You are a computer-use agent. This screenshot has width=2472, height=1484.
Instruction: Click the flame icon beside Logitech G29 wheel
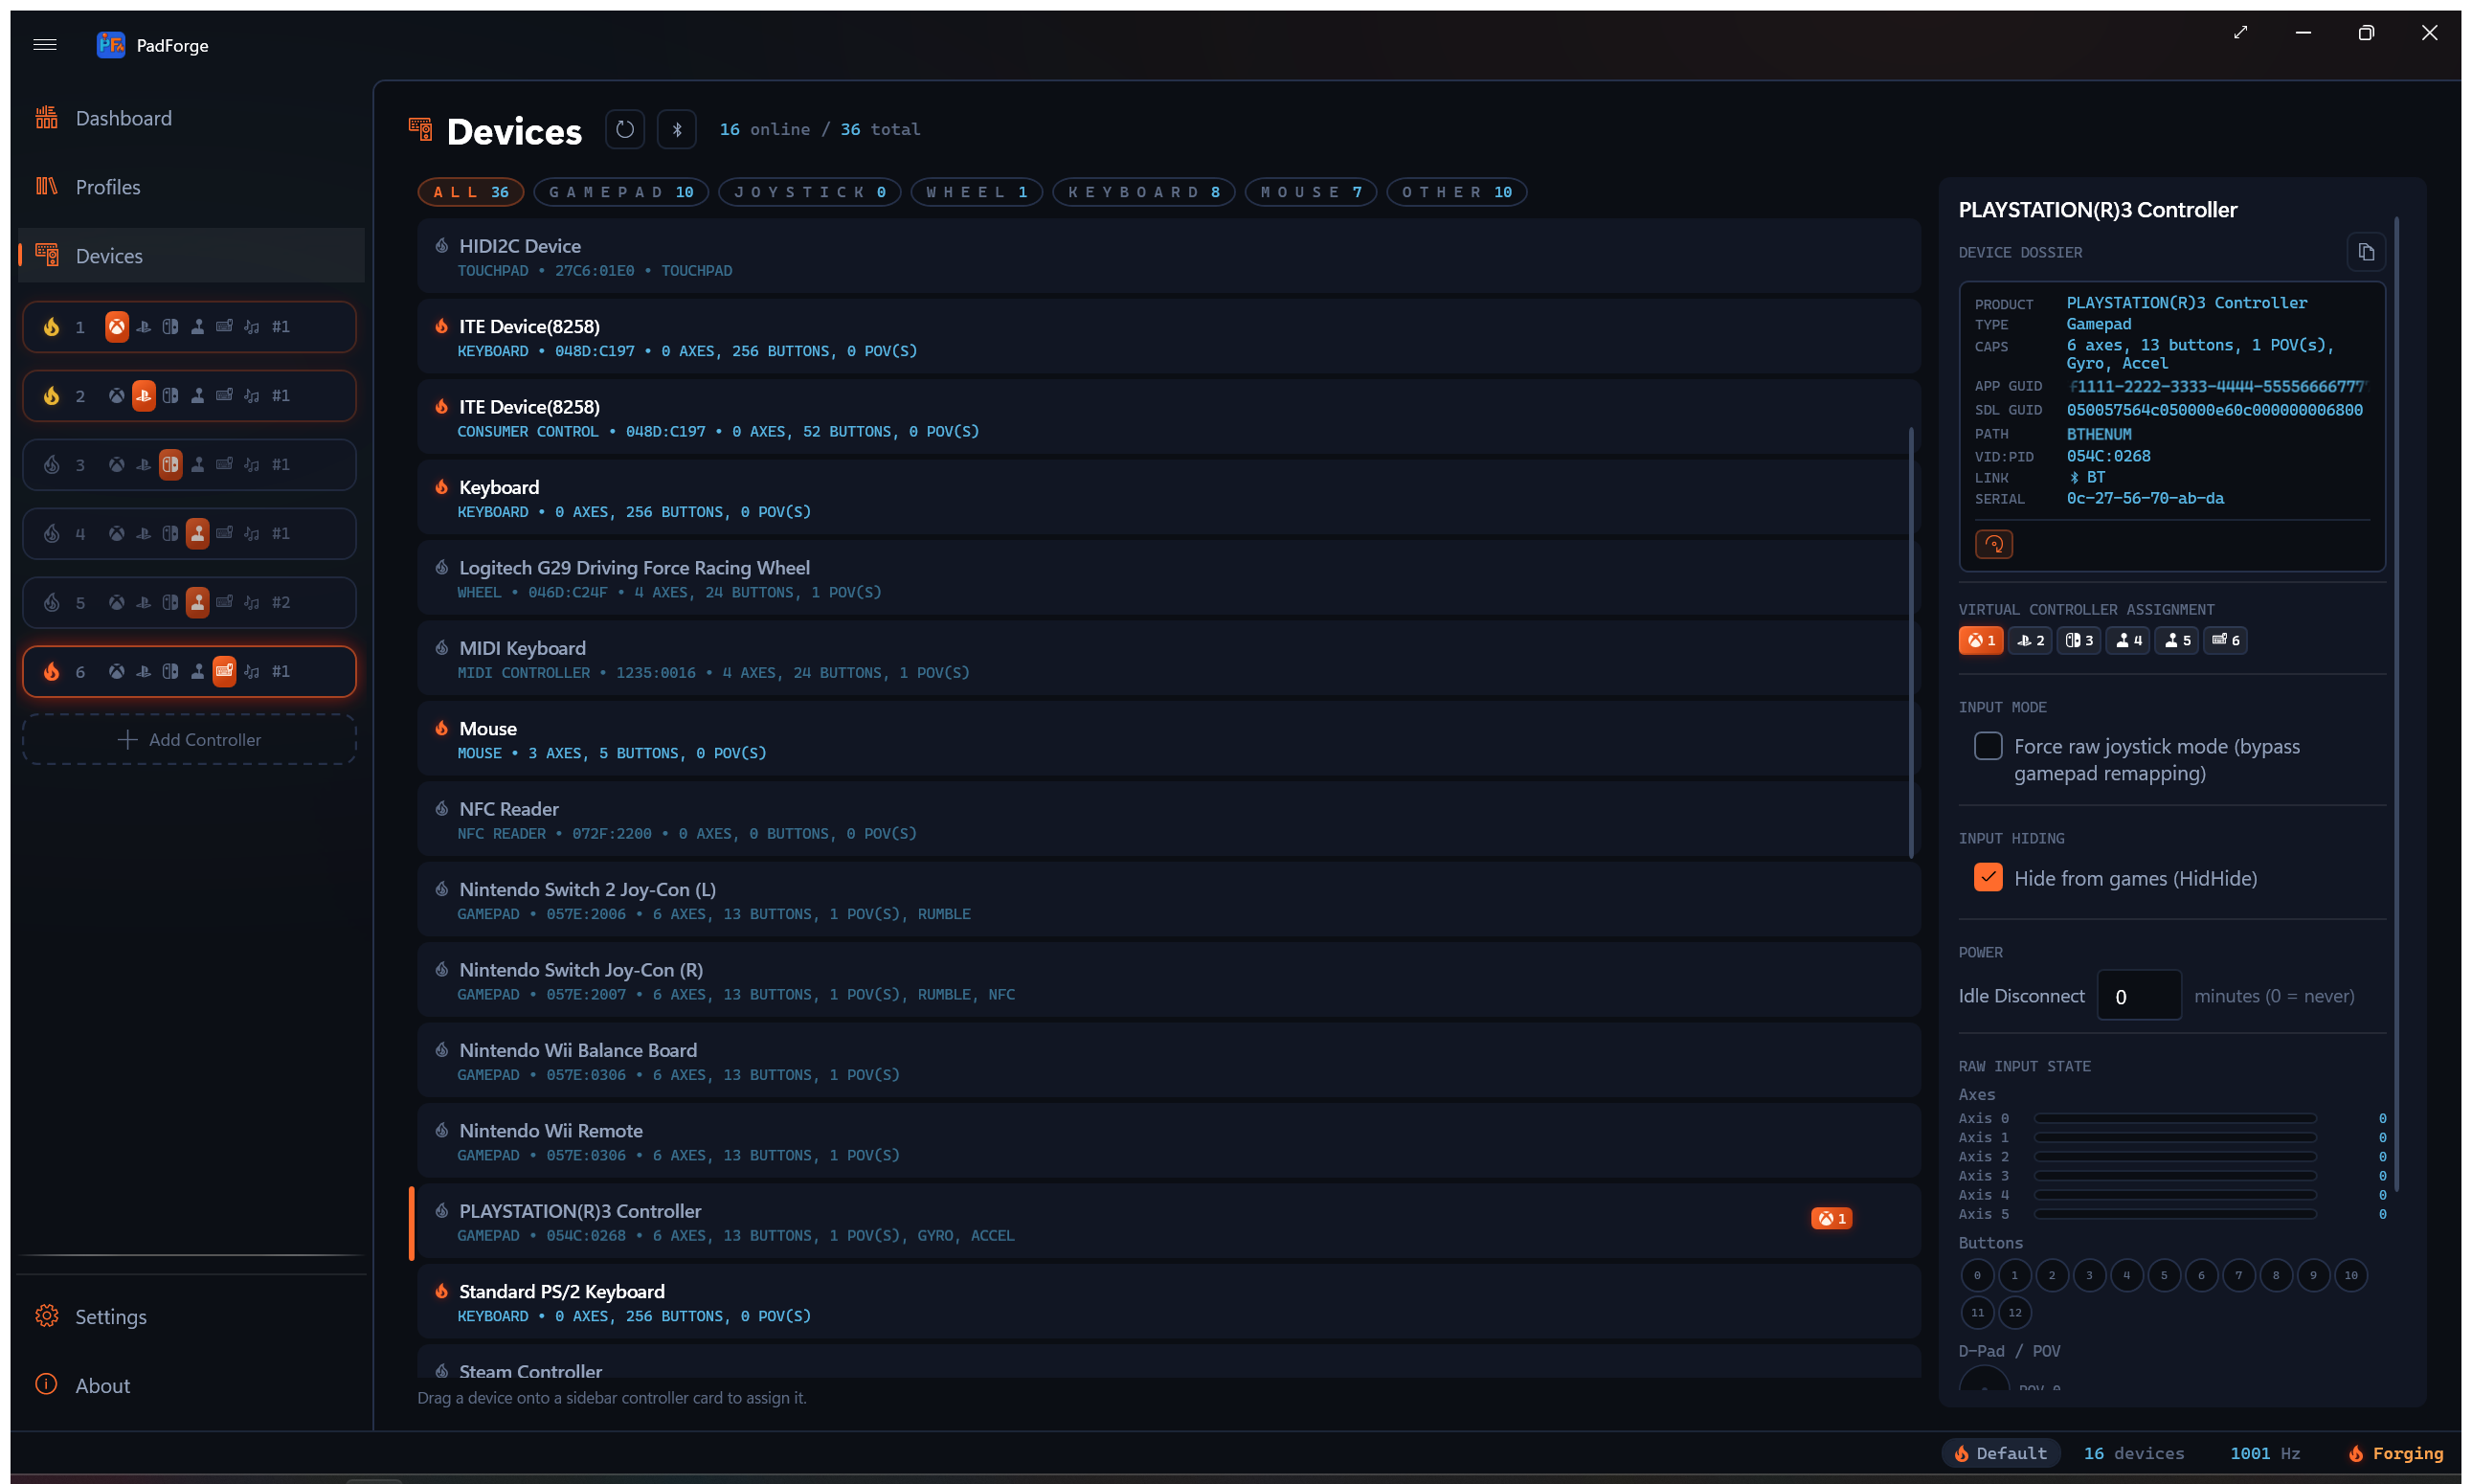tap(441, 567)
